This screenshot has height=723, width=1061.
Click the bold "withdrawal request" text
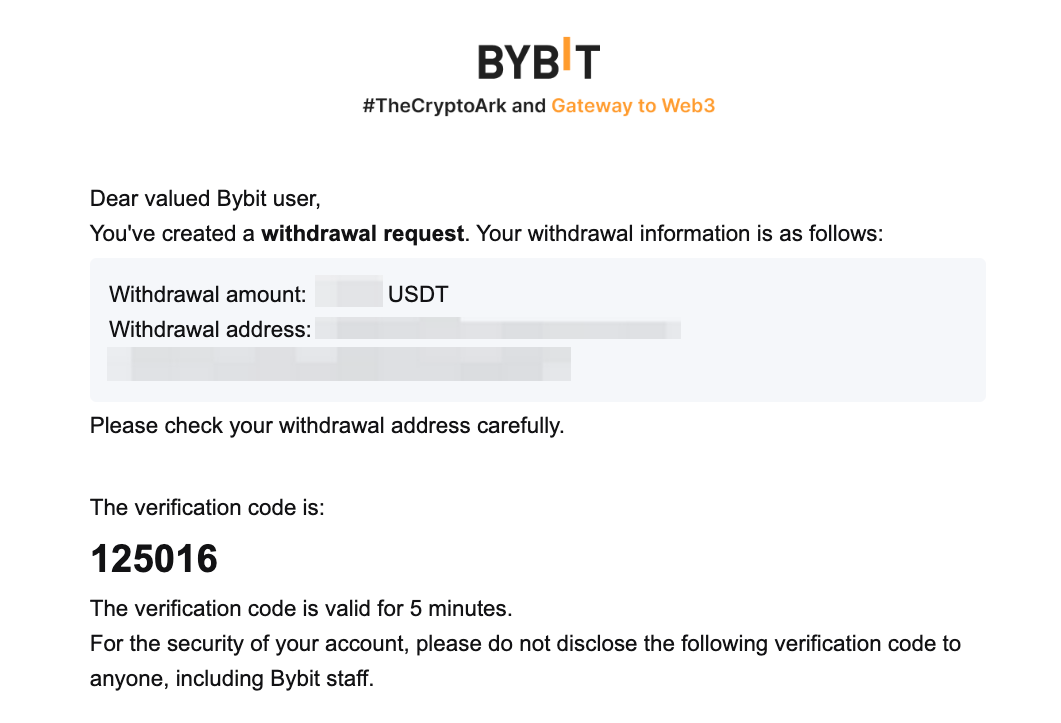363,234
